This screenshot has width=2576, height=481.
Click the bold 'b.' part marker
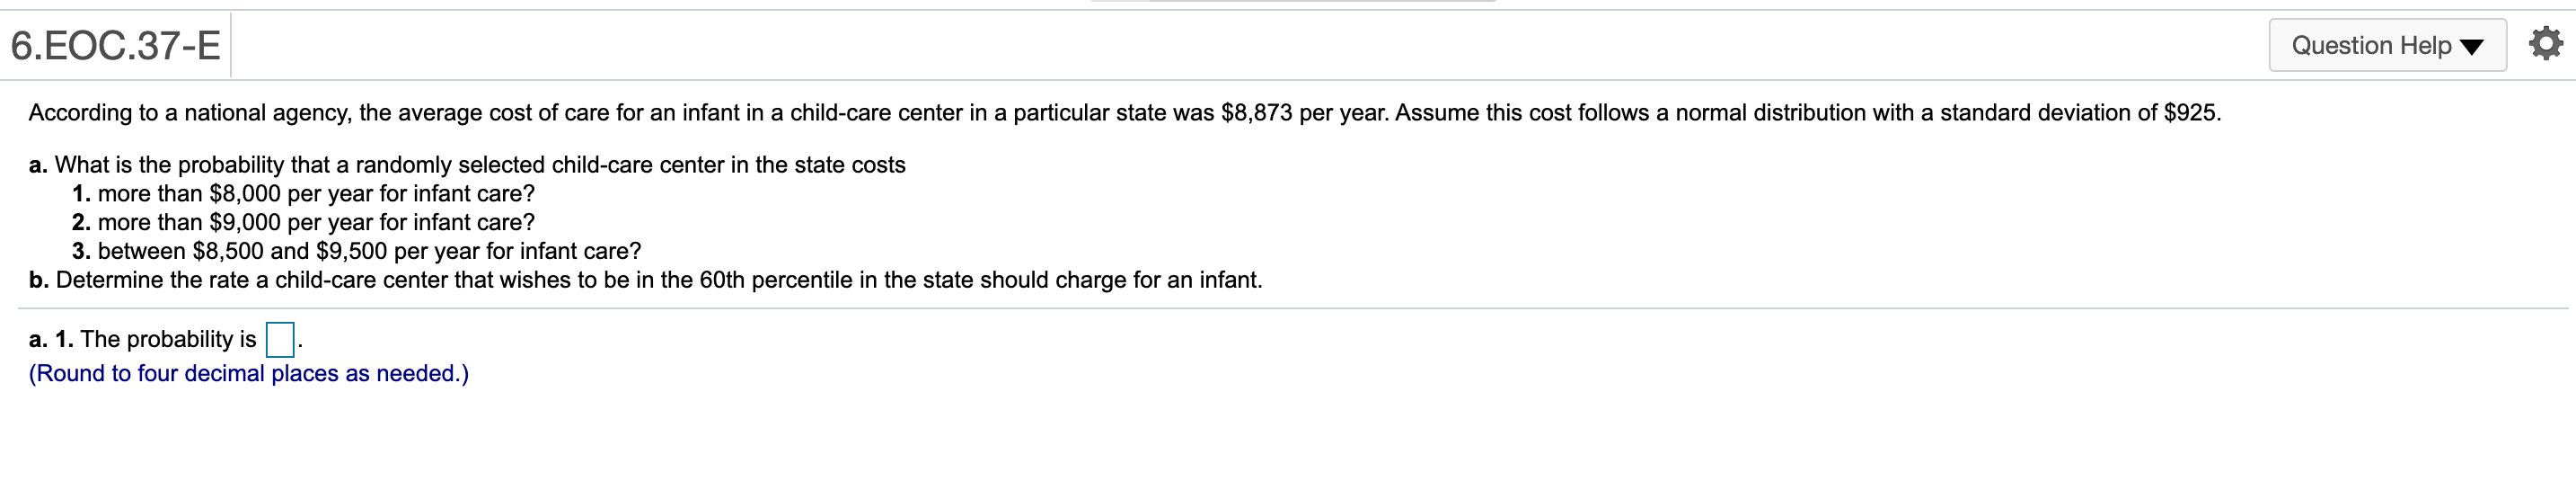point(39,280)
